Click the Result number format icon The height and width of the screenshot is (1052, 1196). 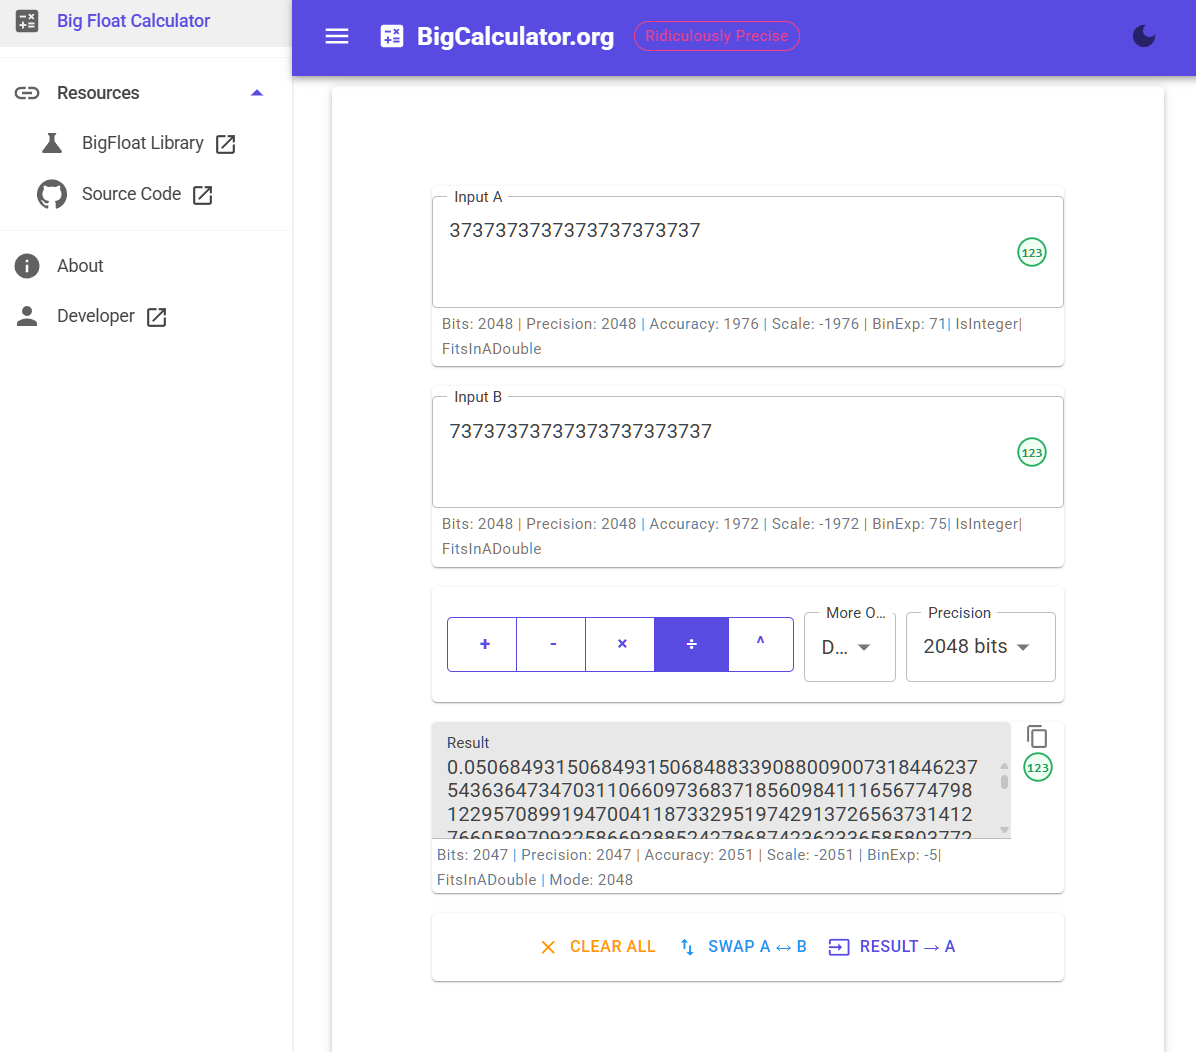pos(1037,768)
